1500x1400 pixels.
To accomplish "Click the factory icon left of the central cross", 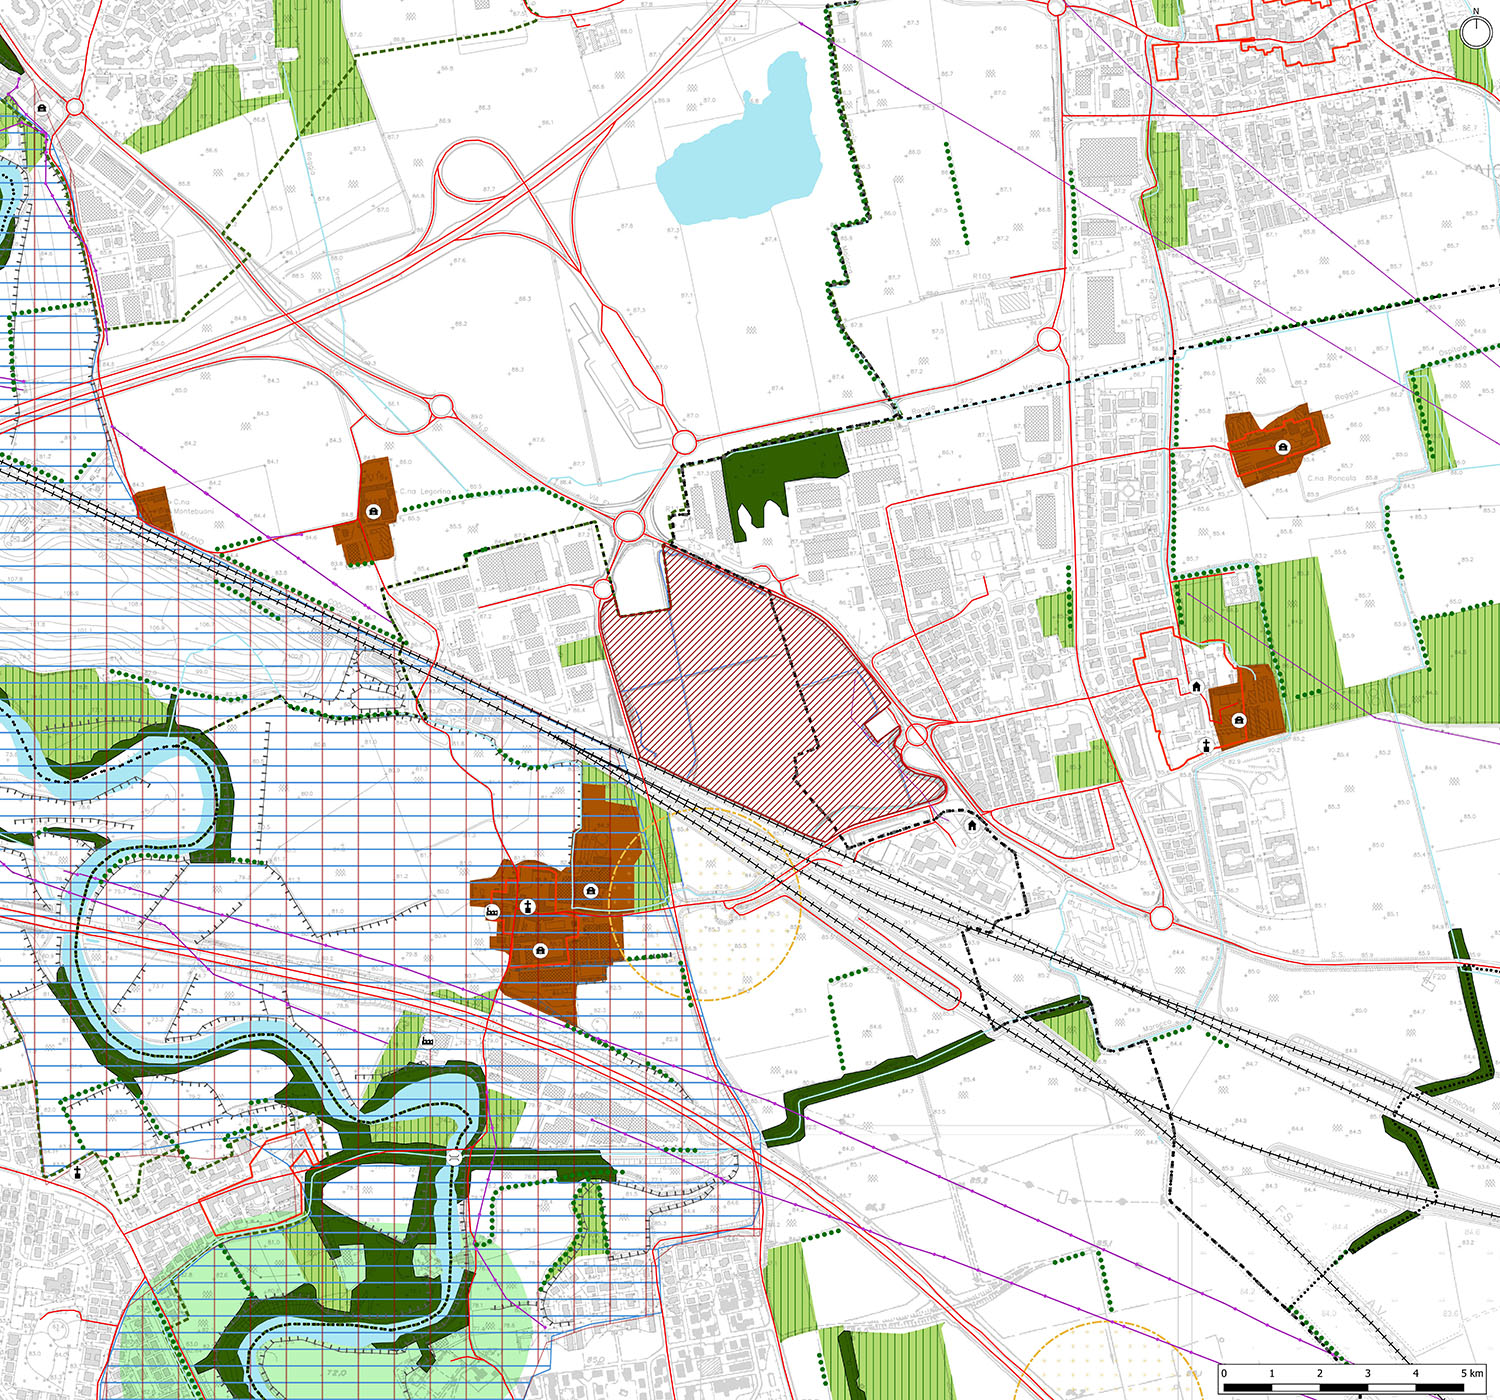I will [x=492, y=912].
